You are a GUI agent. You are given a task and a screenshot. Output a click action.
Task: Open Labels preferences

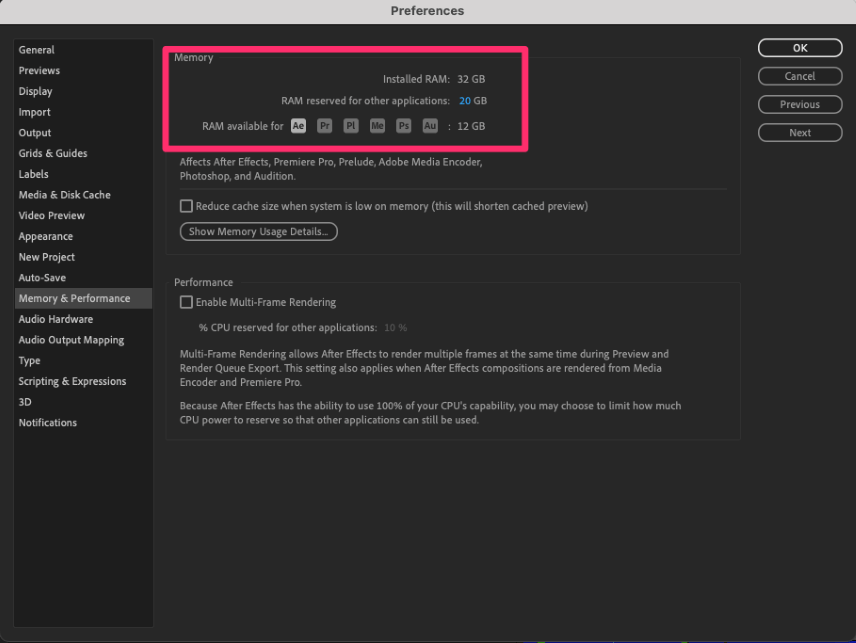pyautogui.click(x=83, y=174)
